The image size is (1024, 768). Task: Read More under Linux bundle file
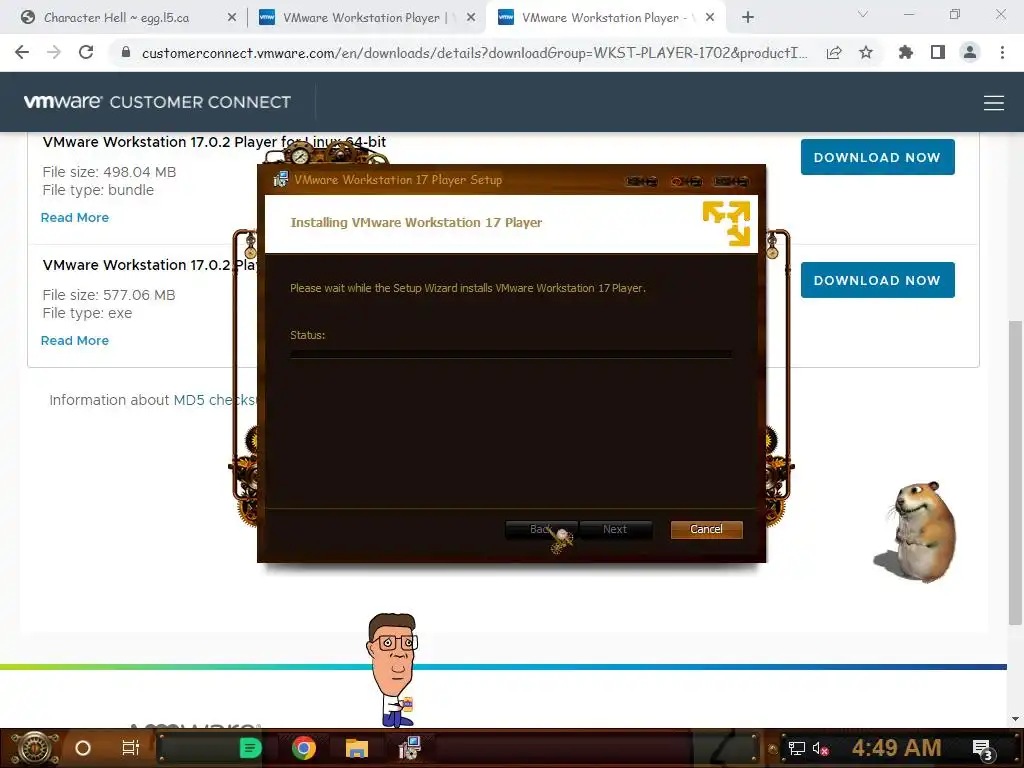pos(74,217)
